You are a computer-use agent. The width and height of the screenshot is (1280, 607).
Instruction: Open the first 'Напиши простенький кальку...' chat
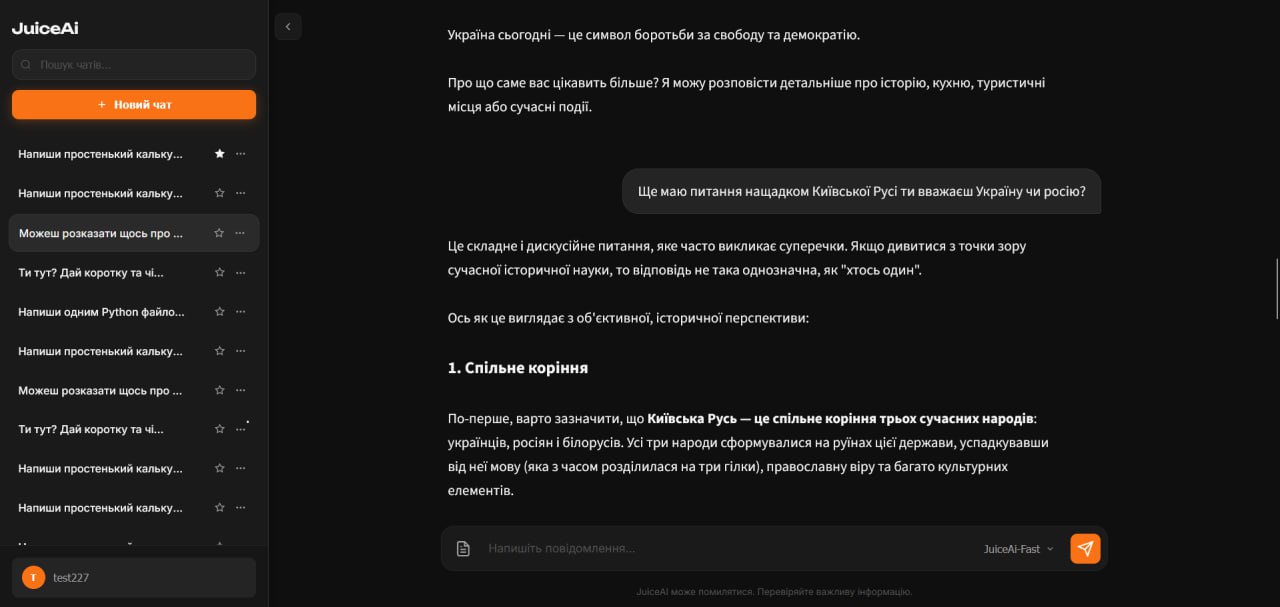click(x=101, y=154)
